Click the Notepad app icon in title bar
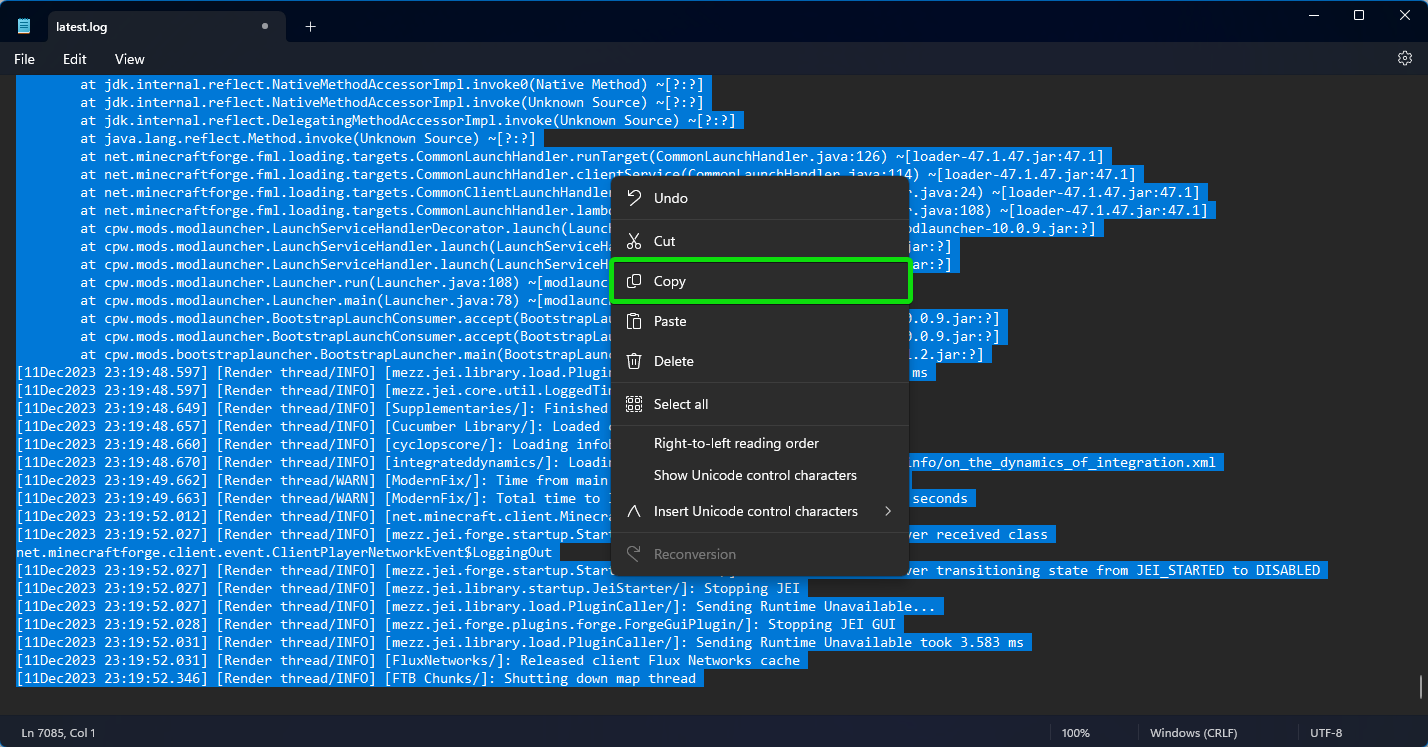Viewport: 1428px width, 747px height. point(24,27)
